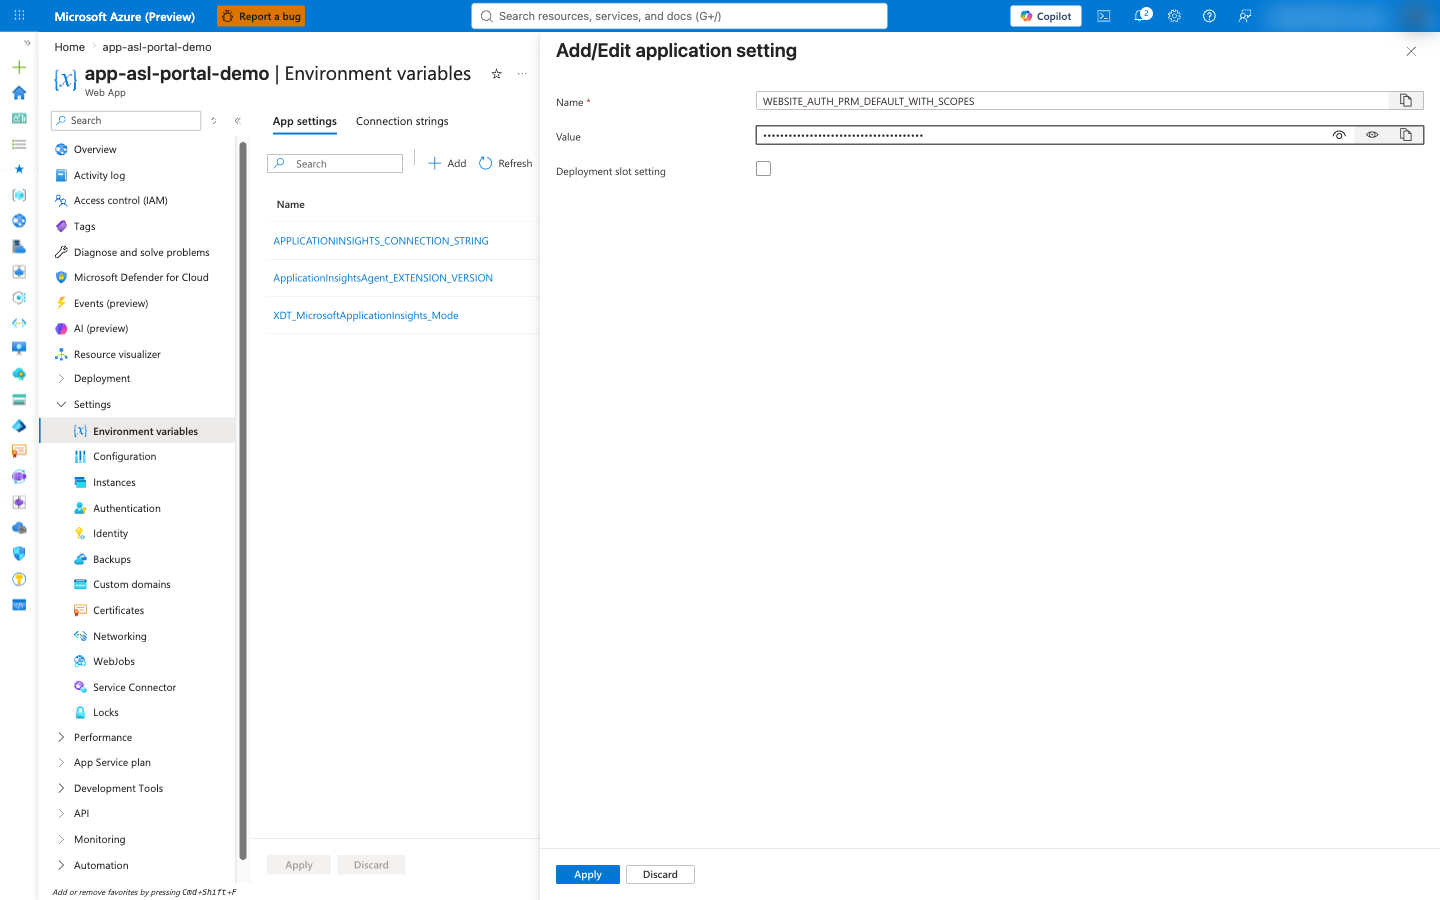This screenshot has width=1440, height=900.
Task: Click the blue Apply button in the panel
Action: click(x=588, y=874)
